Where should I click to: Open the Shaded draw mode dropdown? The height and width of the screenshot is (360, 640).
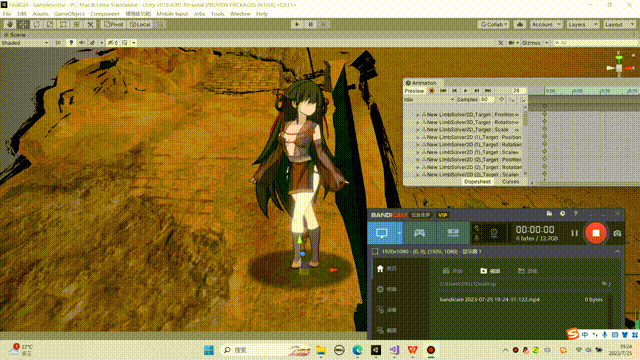pos(24,42)
